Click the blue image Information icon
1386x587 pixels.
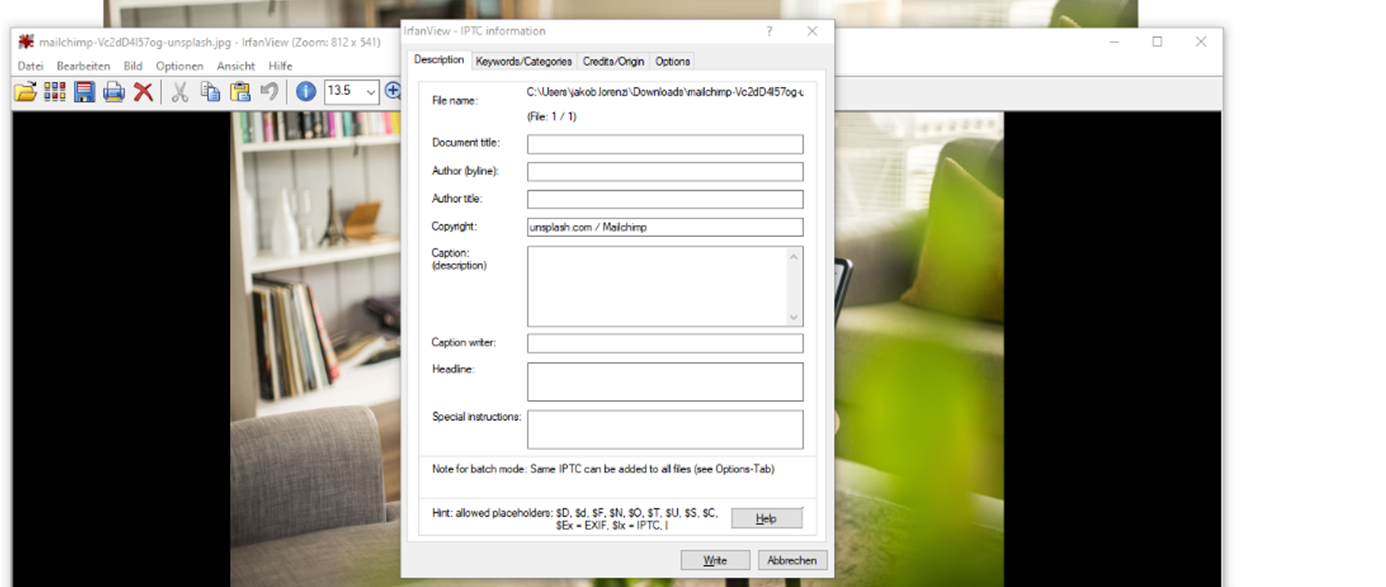[306, 92]
